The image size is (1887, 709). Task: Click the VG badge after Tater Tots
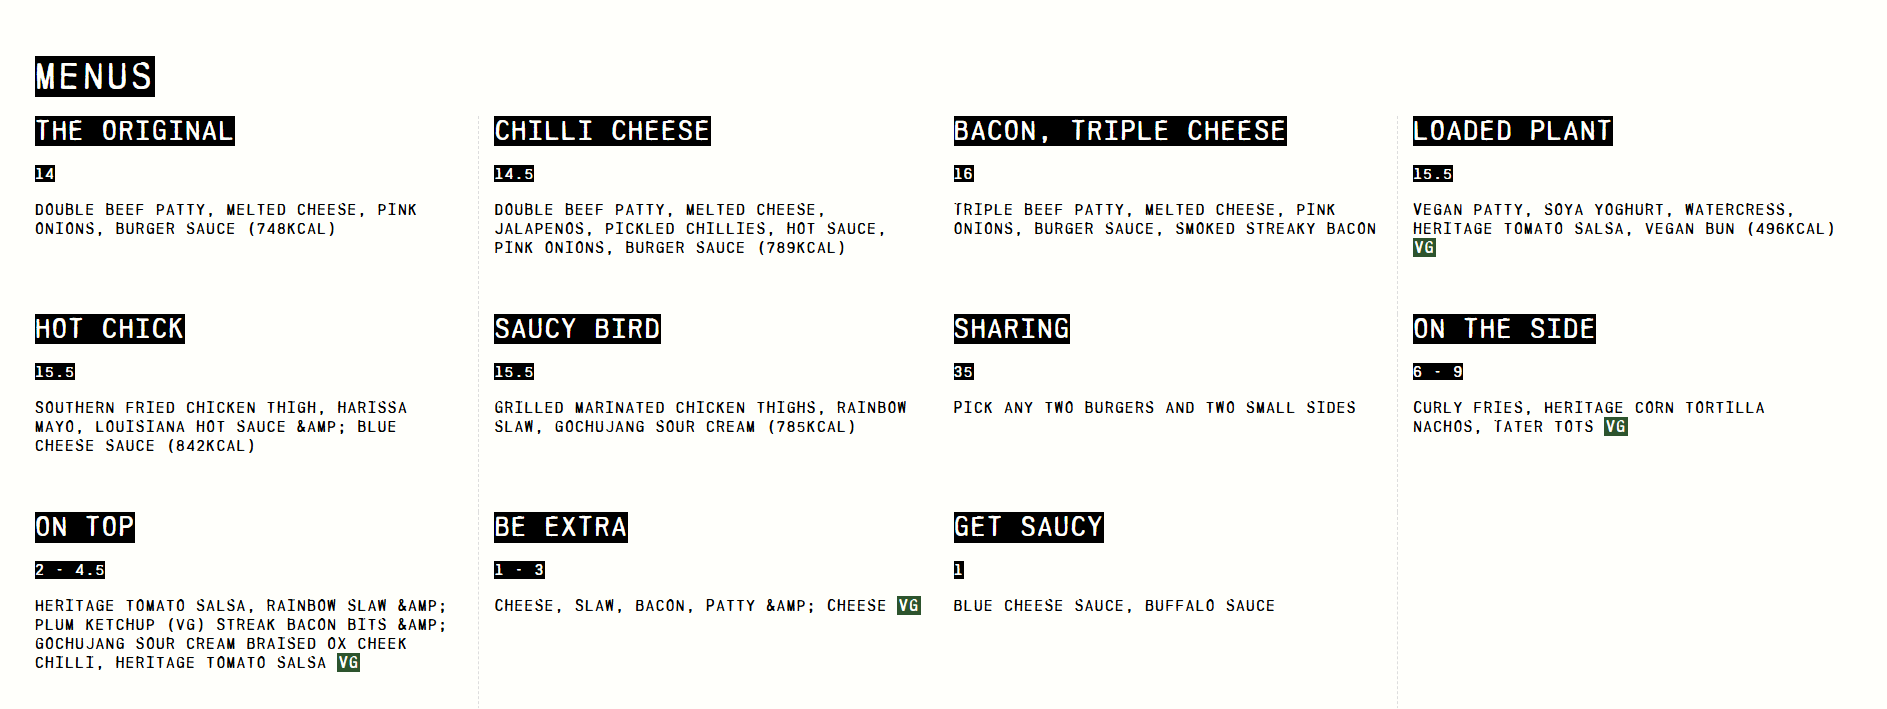[1615, 427]
